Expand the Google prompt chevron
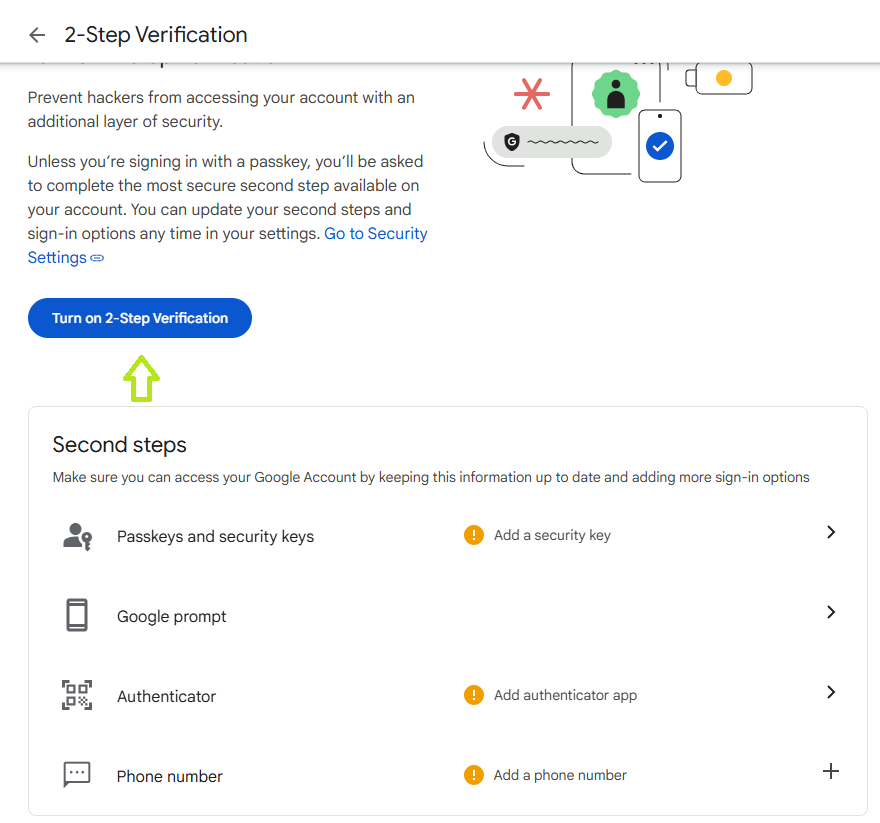This screenshot has height=823, width=880. pos(830,612)
